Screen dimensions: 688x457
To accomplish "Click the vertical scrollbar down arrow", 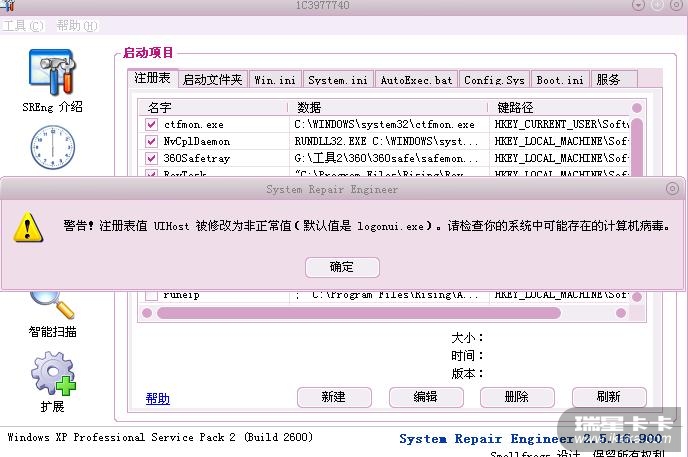I will 637,296.
